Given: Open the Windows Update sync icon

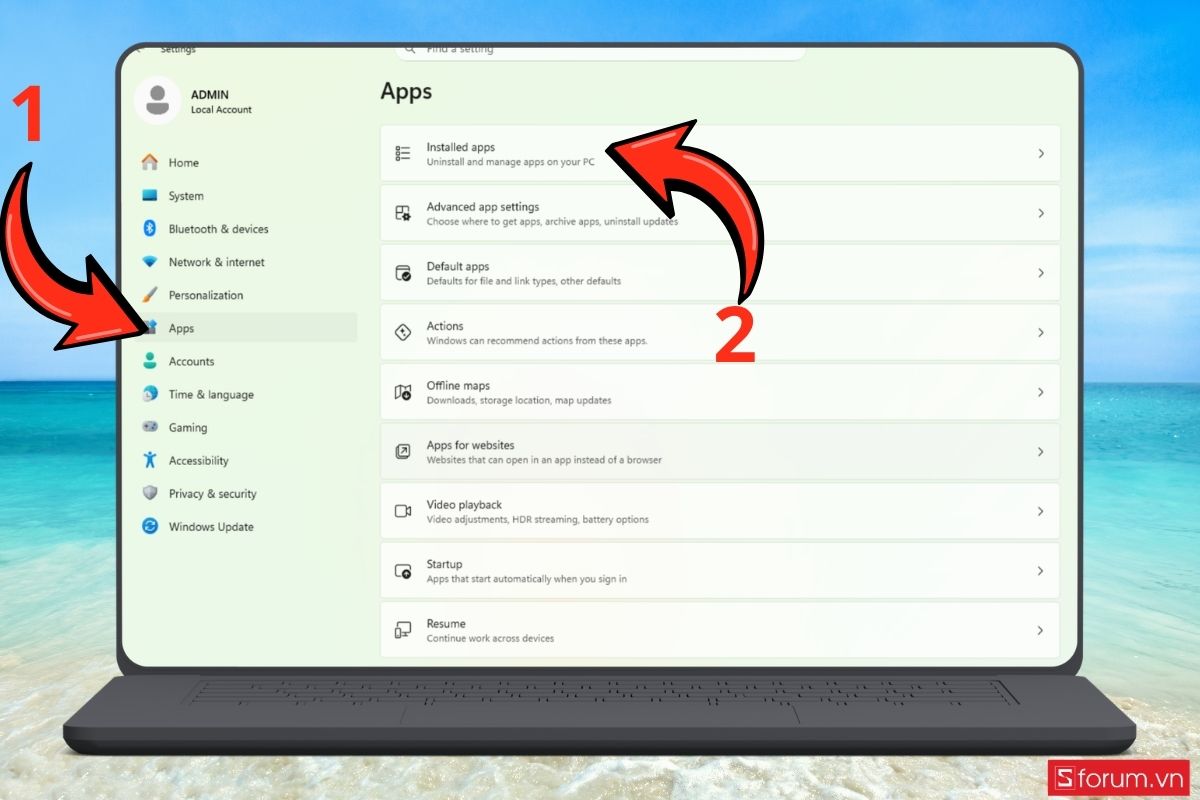Looking at the screenshot, I should (x=150, y=526).
